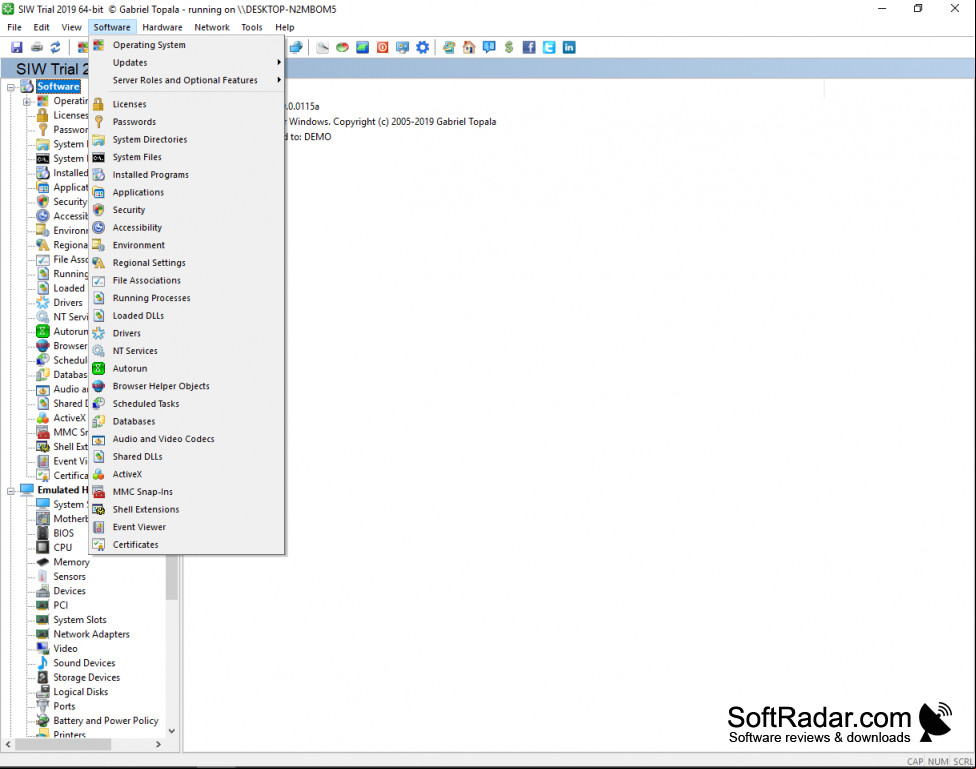
Task: Open the Tools menu
Action: [x=251, y=27]
